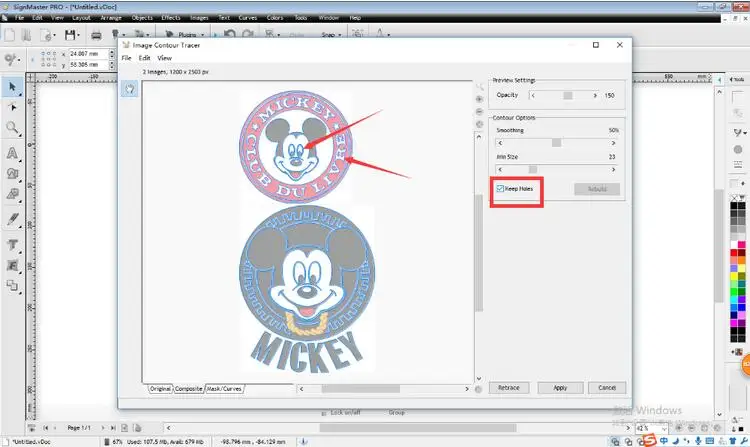This screenshot has height=447, width=750.
Task: Click the Smoothing slider thumb
Action: (x=556, y=143)
